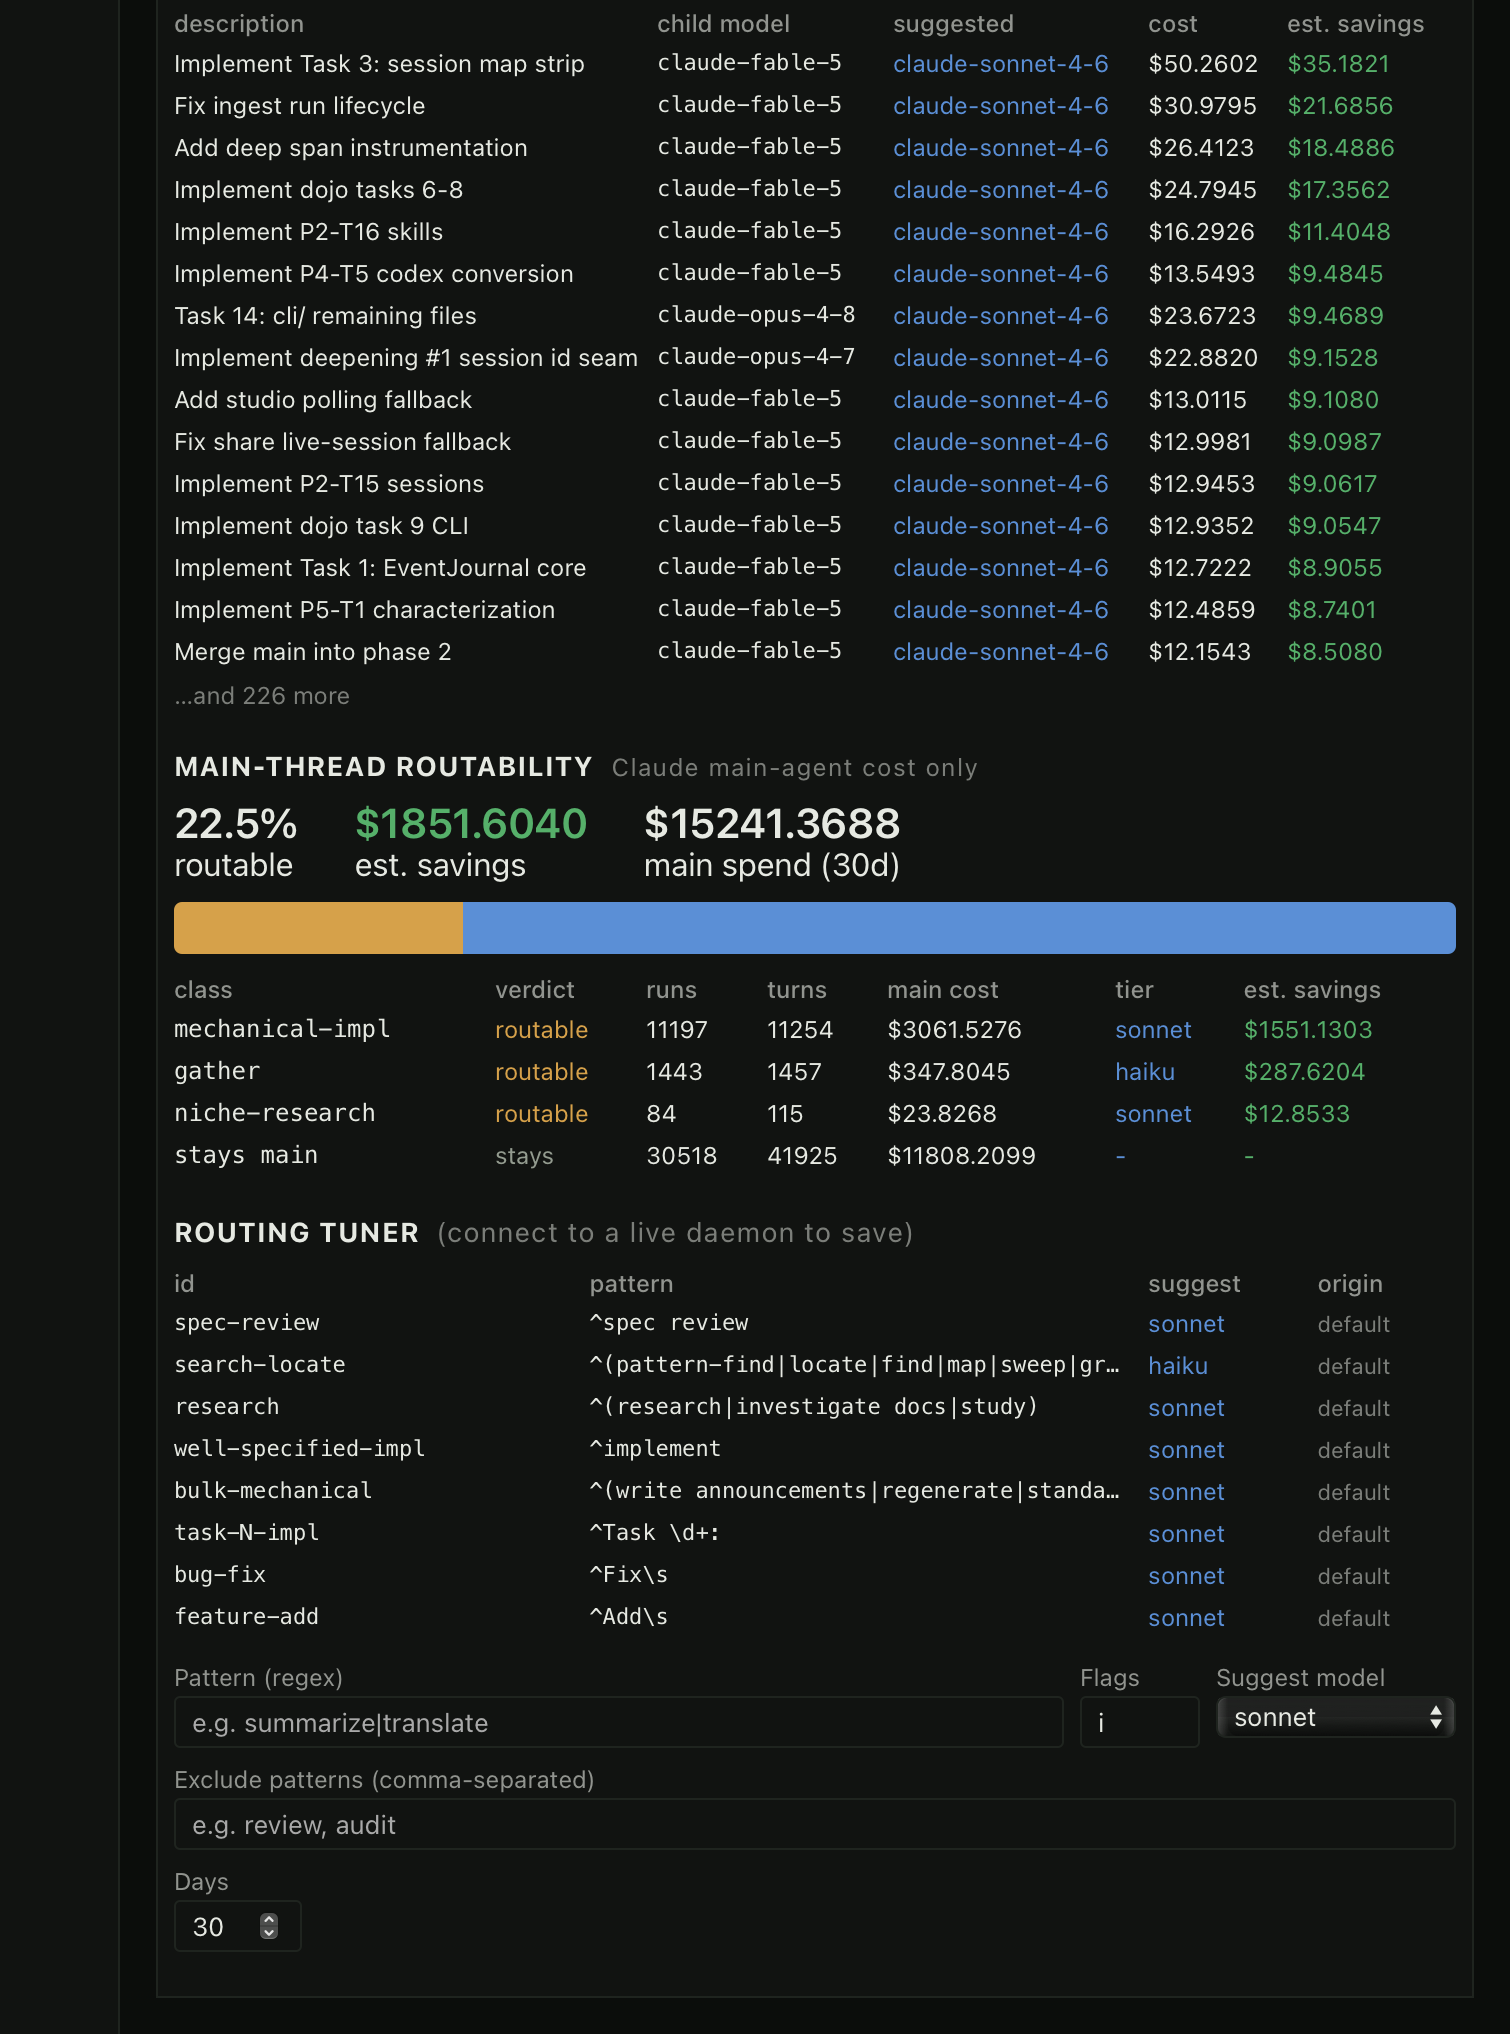Screen dimensions: 1510x2034
Task: Click the Flags input field
Action: [x=1139, y=1722]
